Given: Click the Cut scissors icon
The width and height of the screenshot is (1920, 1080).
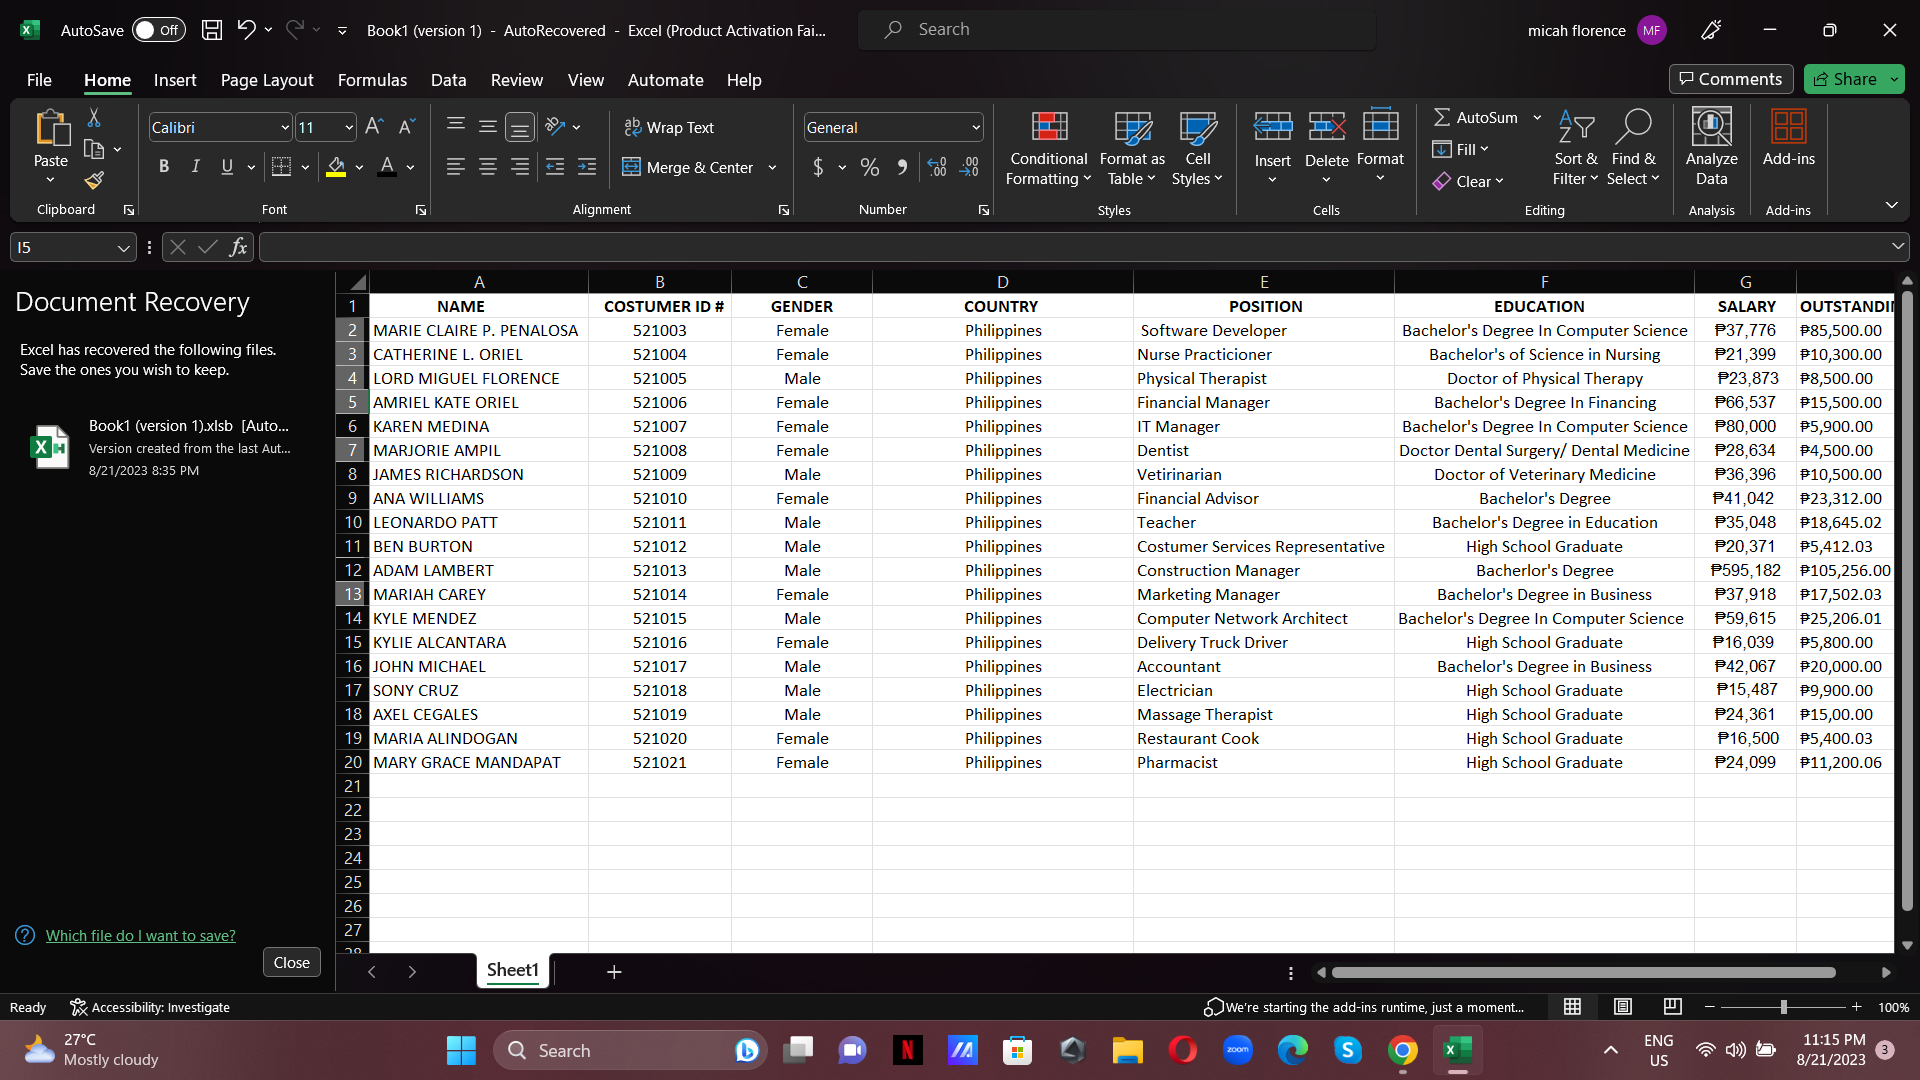Looking at the screenshot, I should 94,118.
